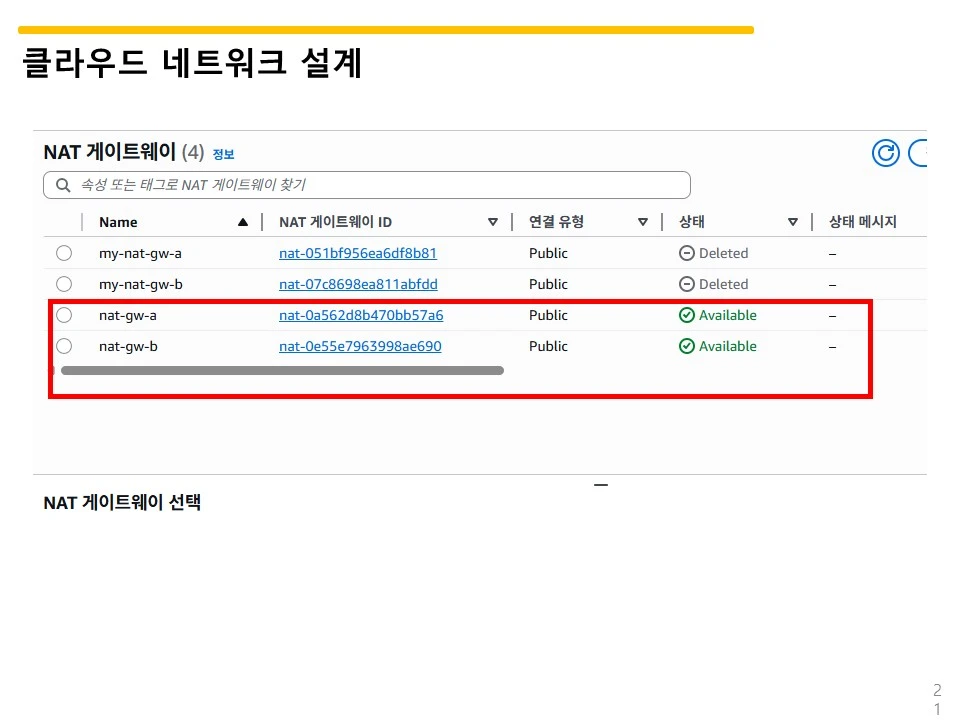Click the 정보 info link next to the title
Viewport: 960px width, 720px height.
point(223,154)
